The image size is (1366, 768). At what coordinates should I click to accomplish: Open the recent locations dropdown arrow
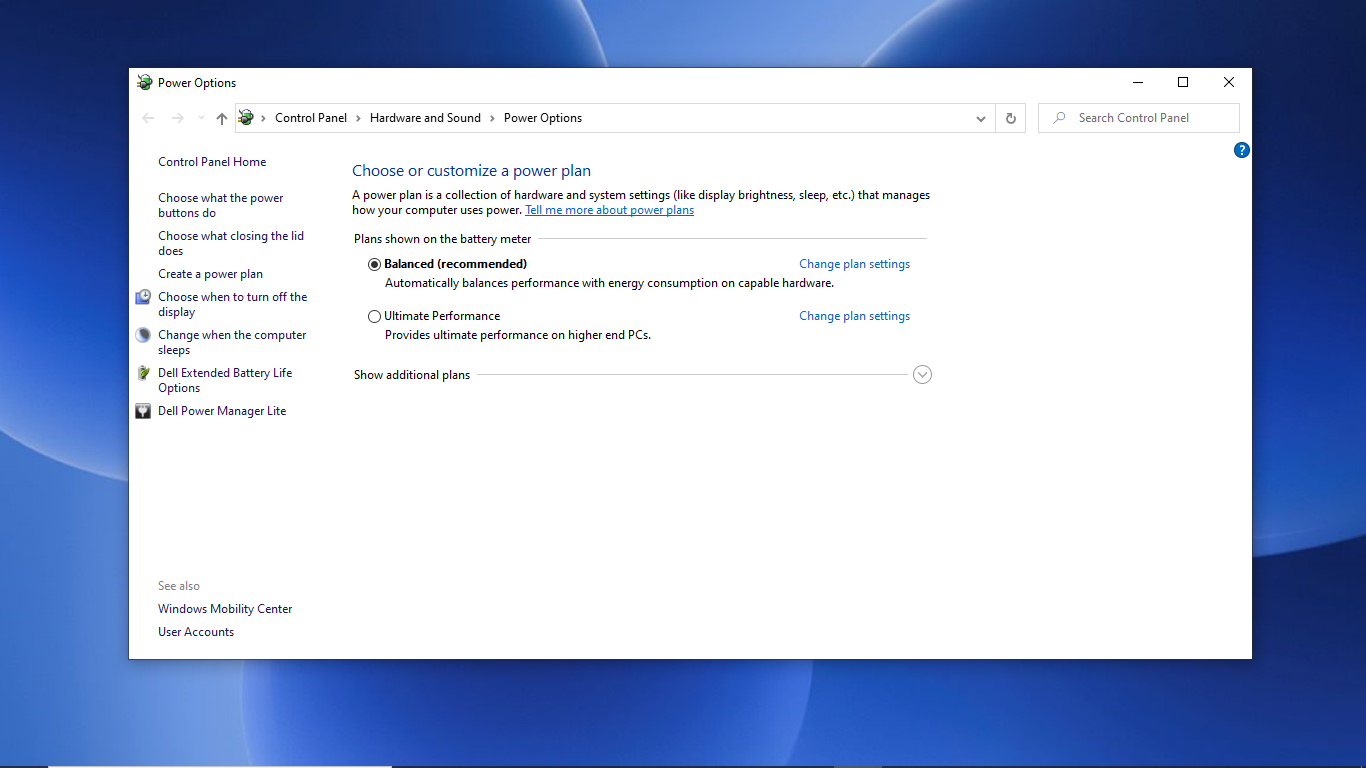[x=201, y=118]
